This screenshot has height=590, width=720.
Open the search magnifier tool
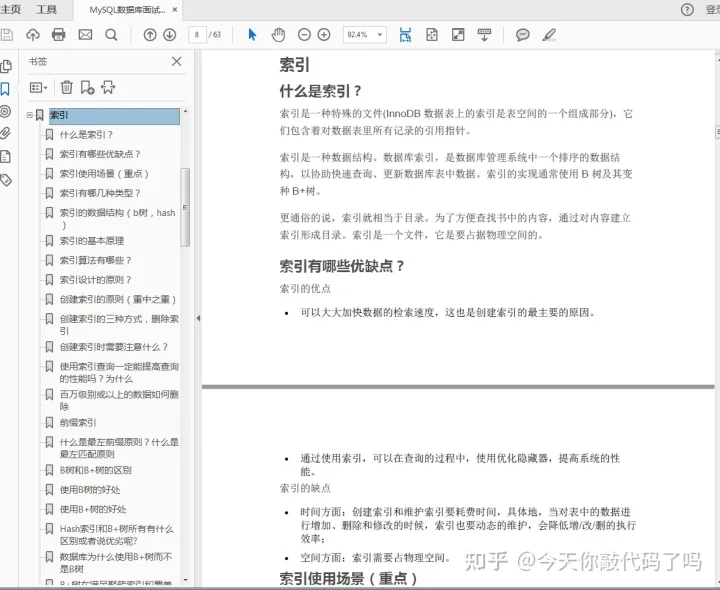pyautogui.click(x=111, y=34)
